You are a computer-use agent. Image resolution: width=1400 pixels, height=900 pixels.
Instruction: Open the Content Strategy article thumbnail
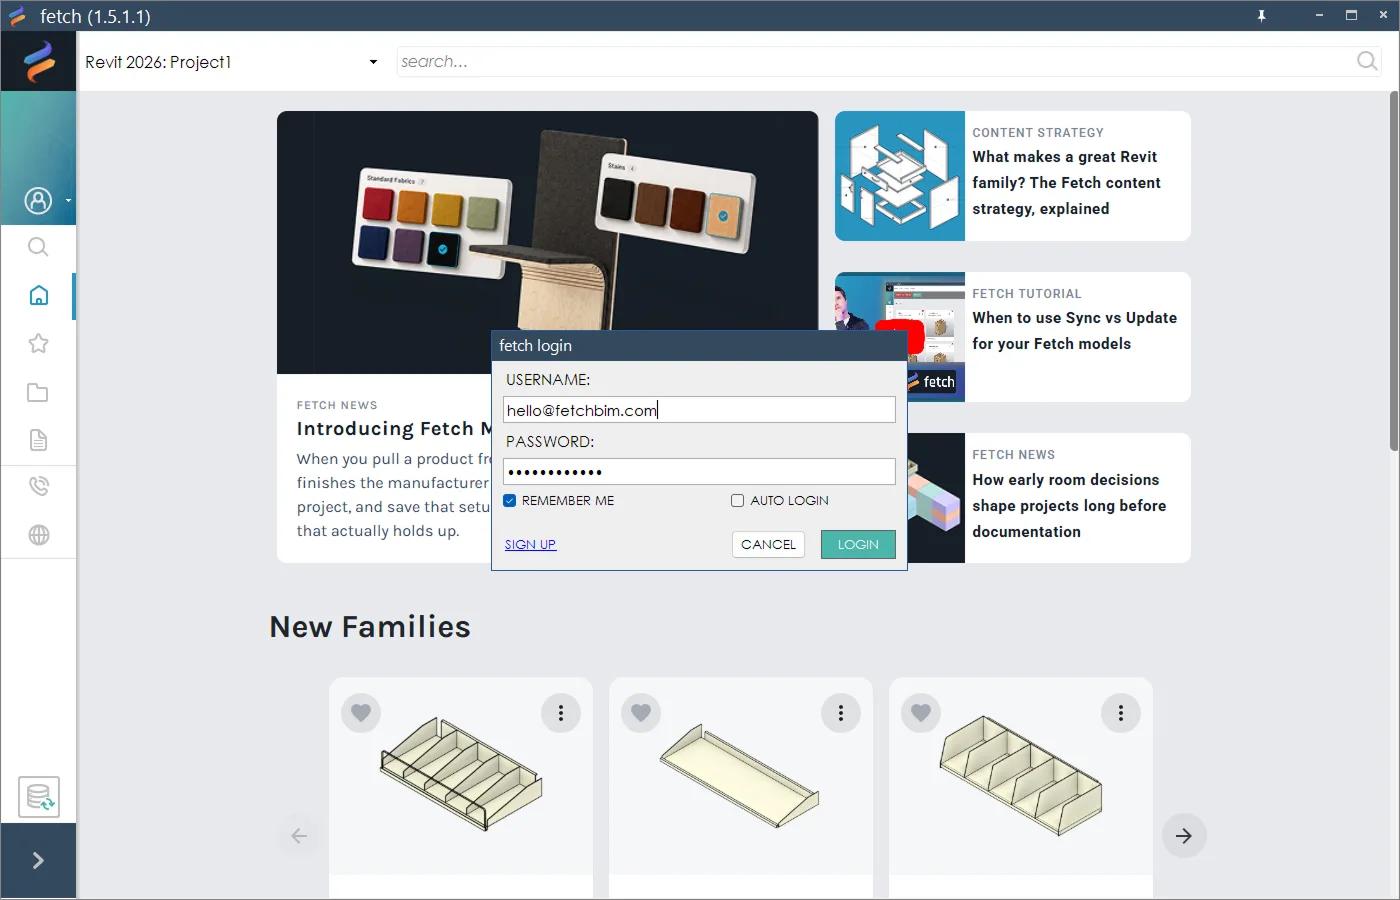[900, 176]
